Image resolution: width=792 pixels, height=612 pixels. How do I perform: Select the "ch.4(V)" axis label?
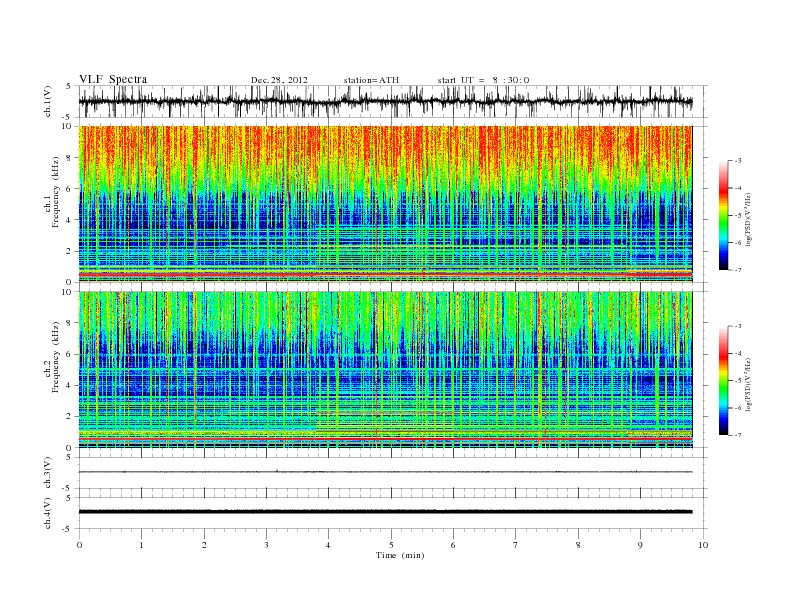(x=48, y=513)
